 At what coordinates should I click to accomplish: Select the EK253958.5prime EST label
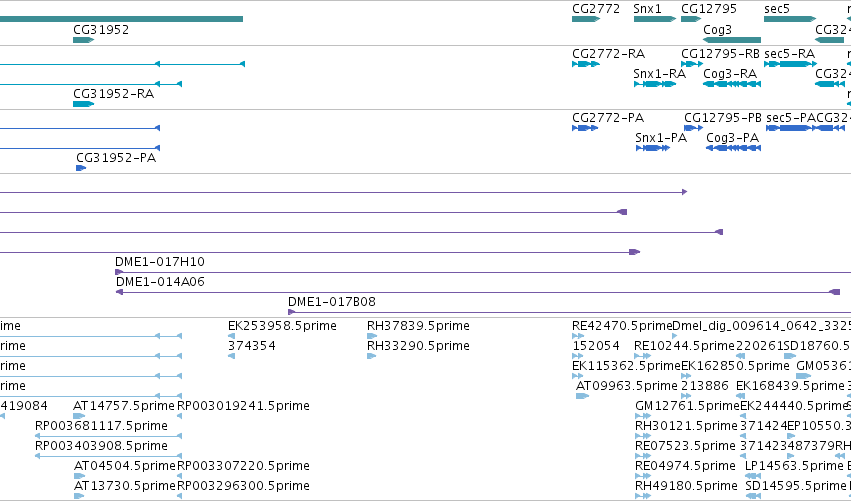click(x=282, y=326)
